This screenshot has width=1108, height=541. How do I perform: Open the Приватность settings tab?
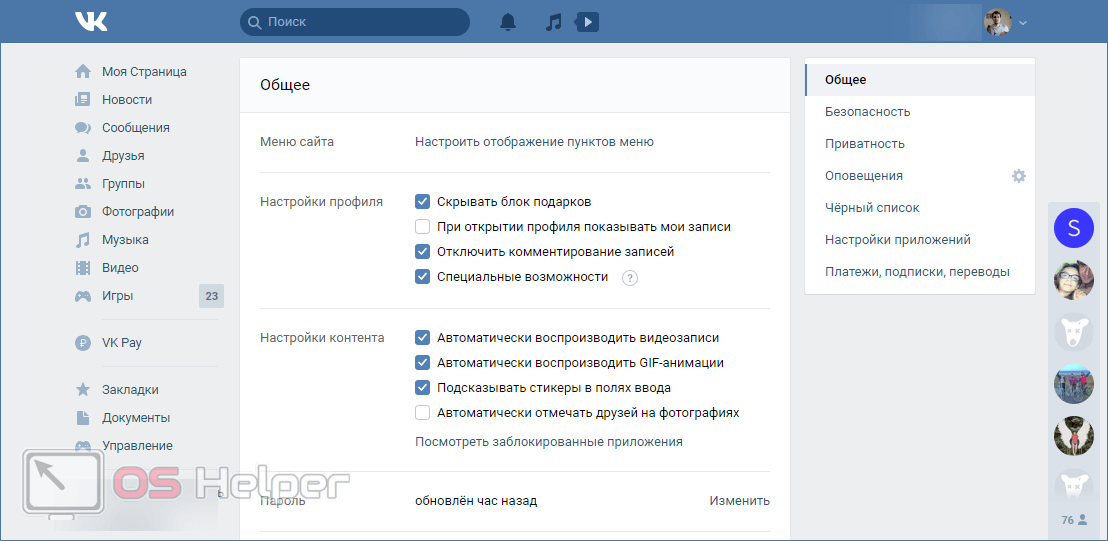(x=864, y=144)
